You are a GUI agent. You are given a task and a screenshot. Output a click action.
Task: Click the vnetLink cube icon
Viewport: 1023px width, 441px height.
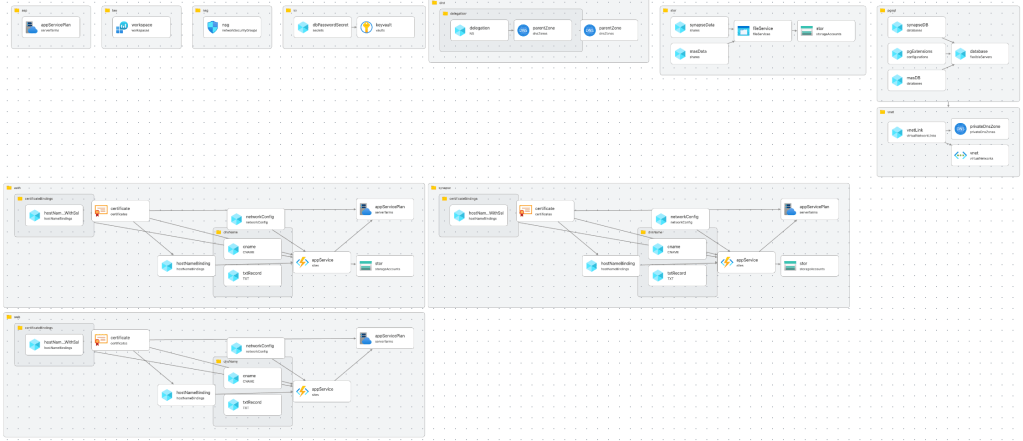896,133
